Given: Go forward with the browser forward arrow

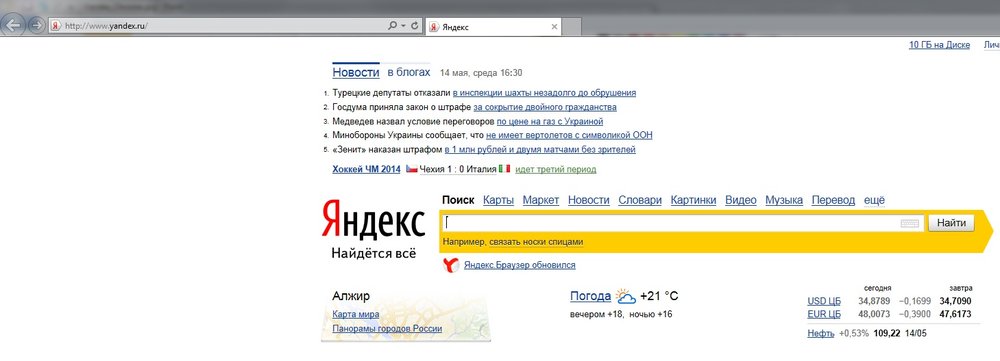Looking at the screenshot, I should (x=36, y=26).
